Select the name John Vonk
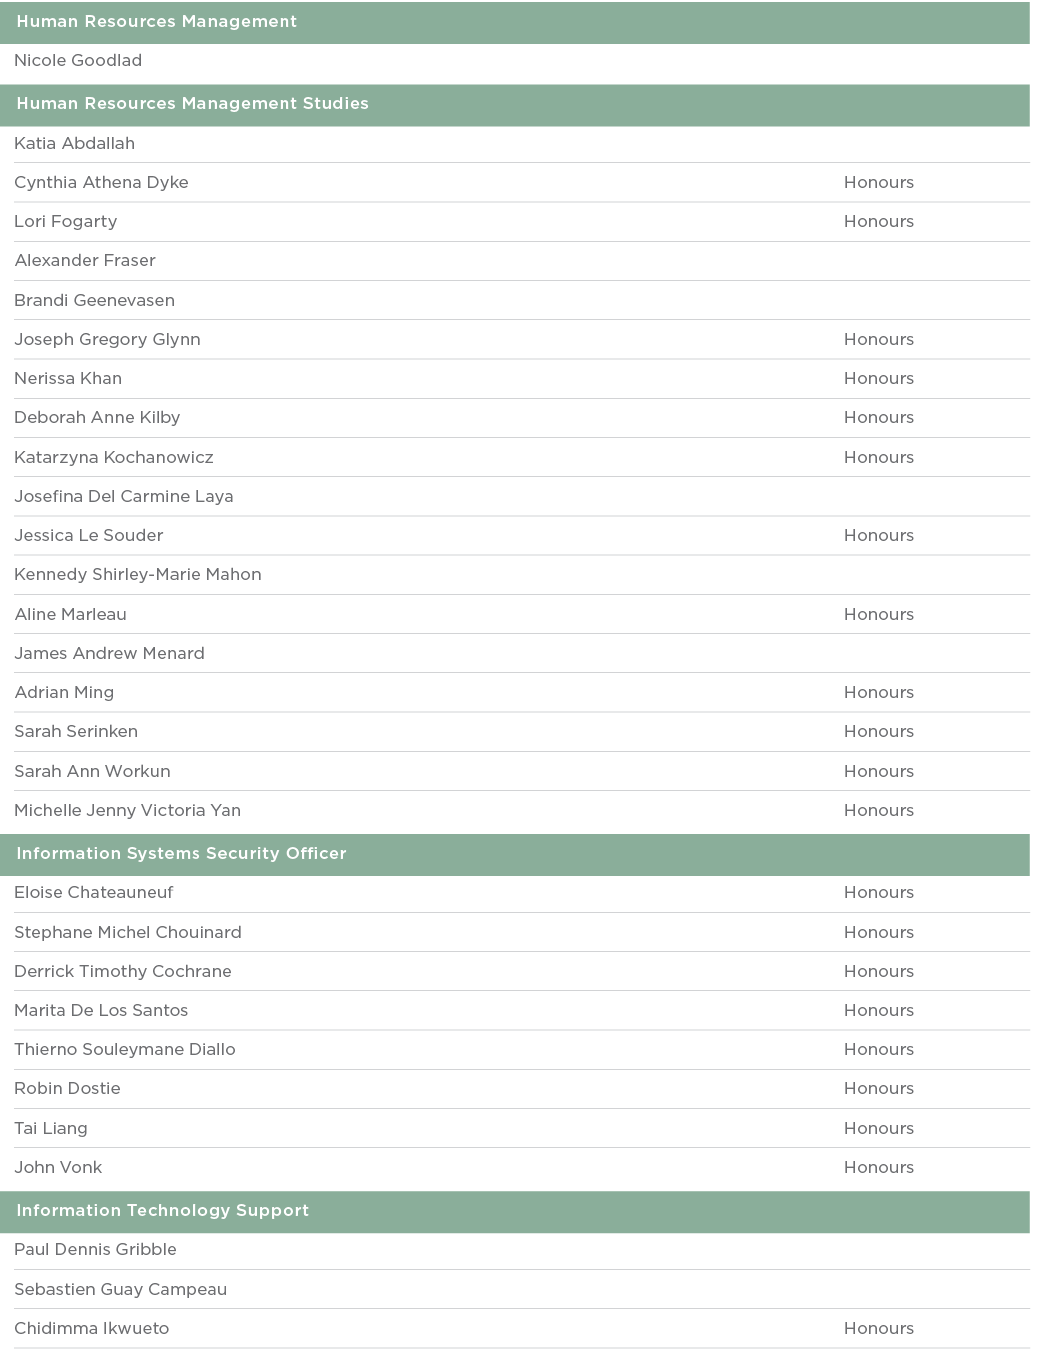1037x1350 pixels. tap(58, 1167)
